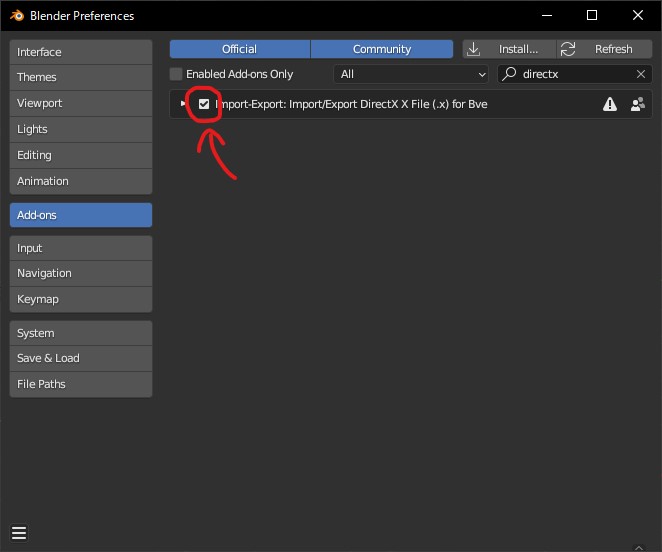Click the Import/Export DirectX X File add-on label
The height and width of the screenshot is (552, 662).
coord(351,104)
